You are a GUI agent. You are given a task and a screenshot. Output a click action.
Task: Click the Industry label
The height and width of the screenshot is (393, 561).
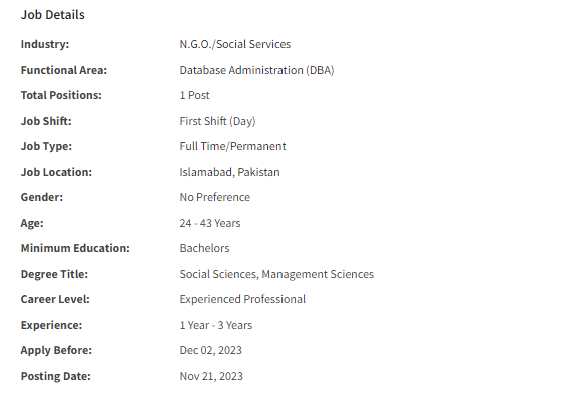[45, 44]
